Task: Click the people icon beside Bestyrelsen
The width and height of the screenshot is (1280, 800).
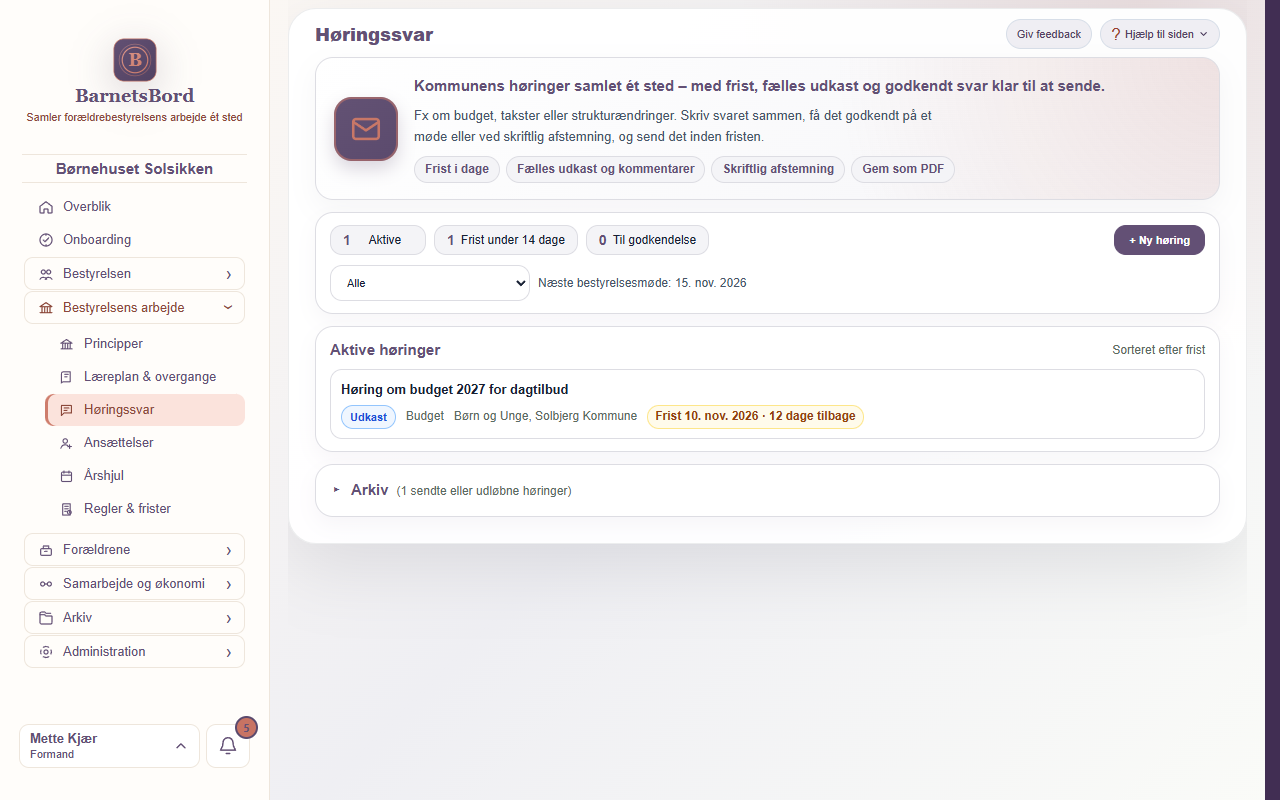Action: [46, 274]
